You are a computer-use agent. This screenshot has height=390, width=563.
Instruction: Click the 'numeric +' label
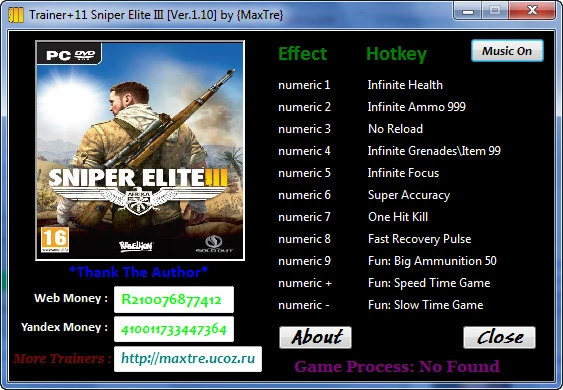[305, 283]
